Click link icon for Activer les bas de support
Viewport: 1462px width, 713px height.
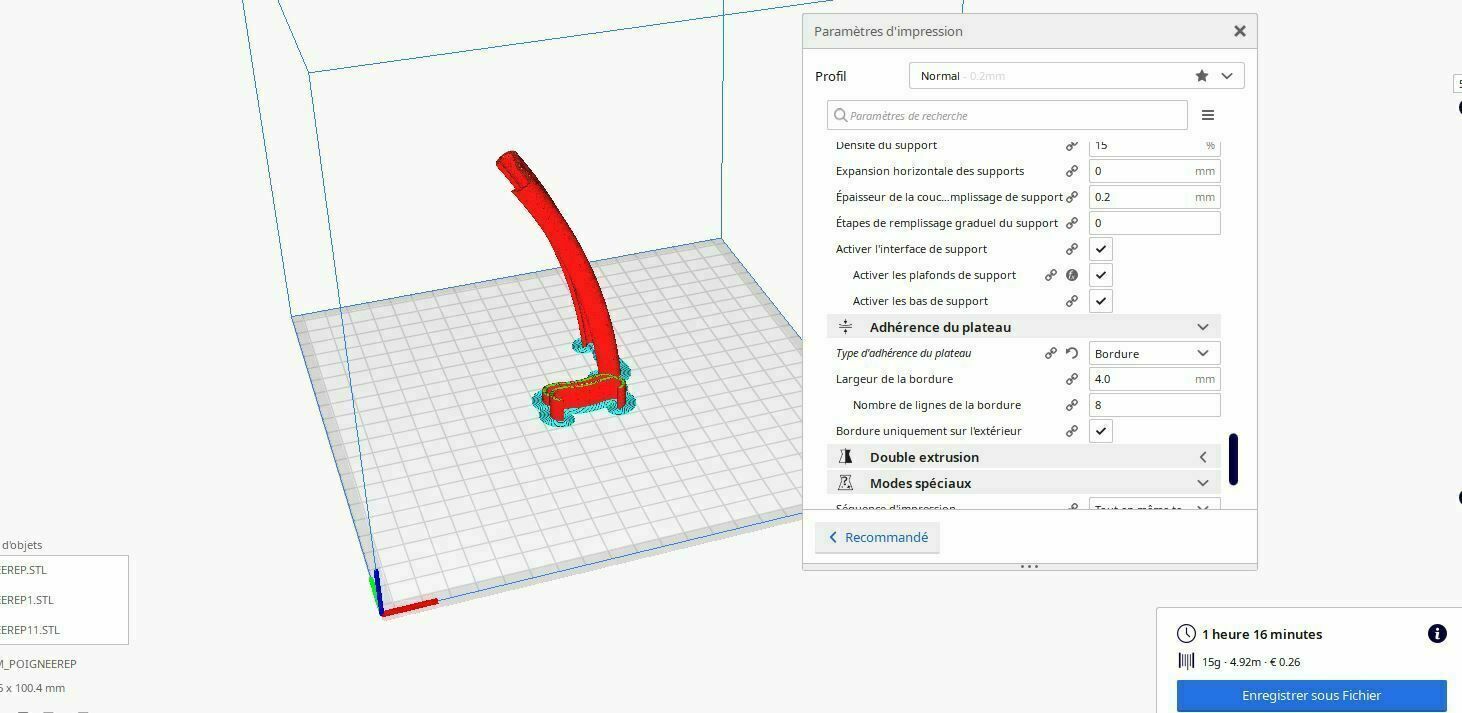[1072, 301]
